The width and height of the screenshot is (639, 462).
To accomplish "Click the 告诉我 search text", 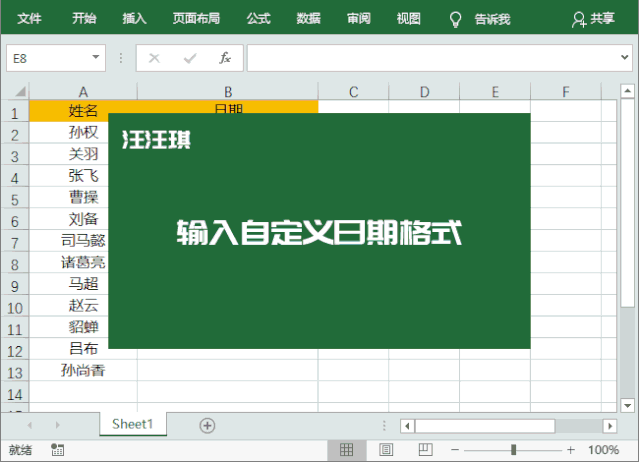I will pos(492,19).
